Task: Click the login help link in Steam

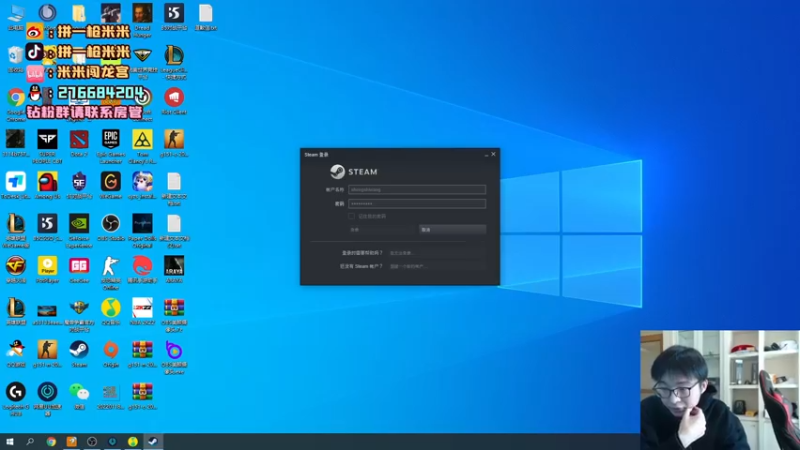Action: coord(403,253)
